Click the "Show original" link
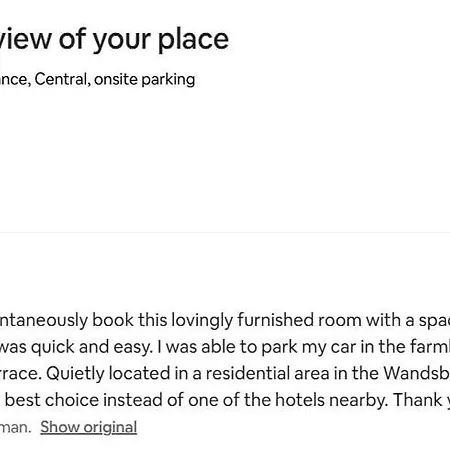This screenshot has width=450, height=450. click(89, 427)
